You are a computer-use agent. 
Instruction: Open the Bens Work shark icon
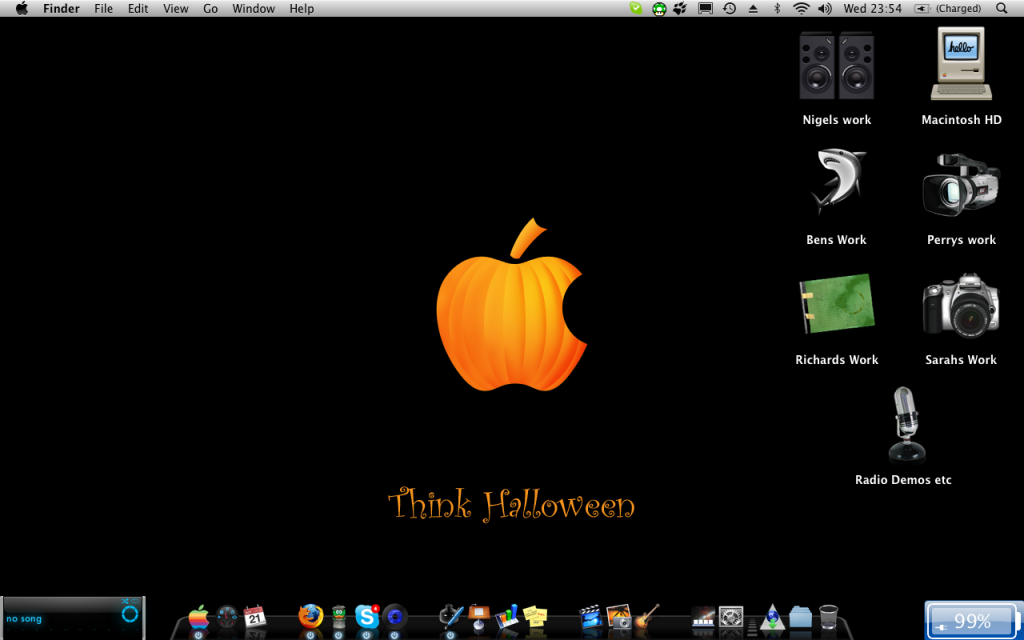pos(837,182)
